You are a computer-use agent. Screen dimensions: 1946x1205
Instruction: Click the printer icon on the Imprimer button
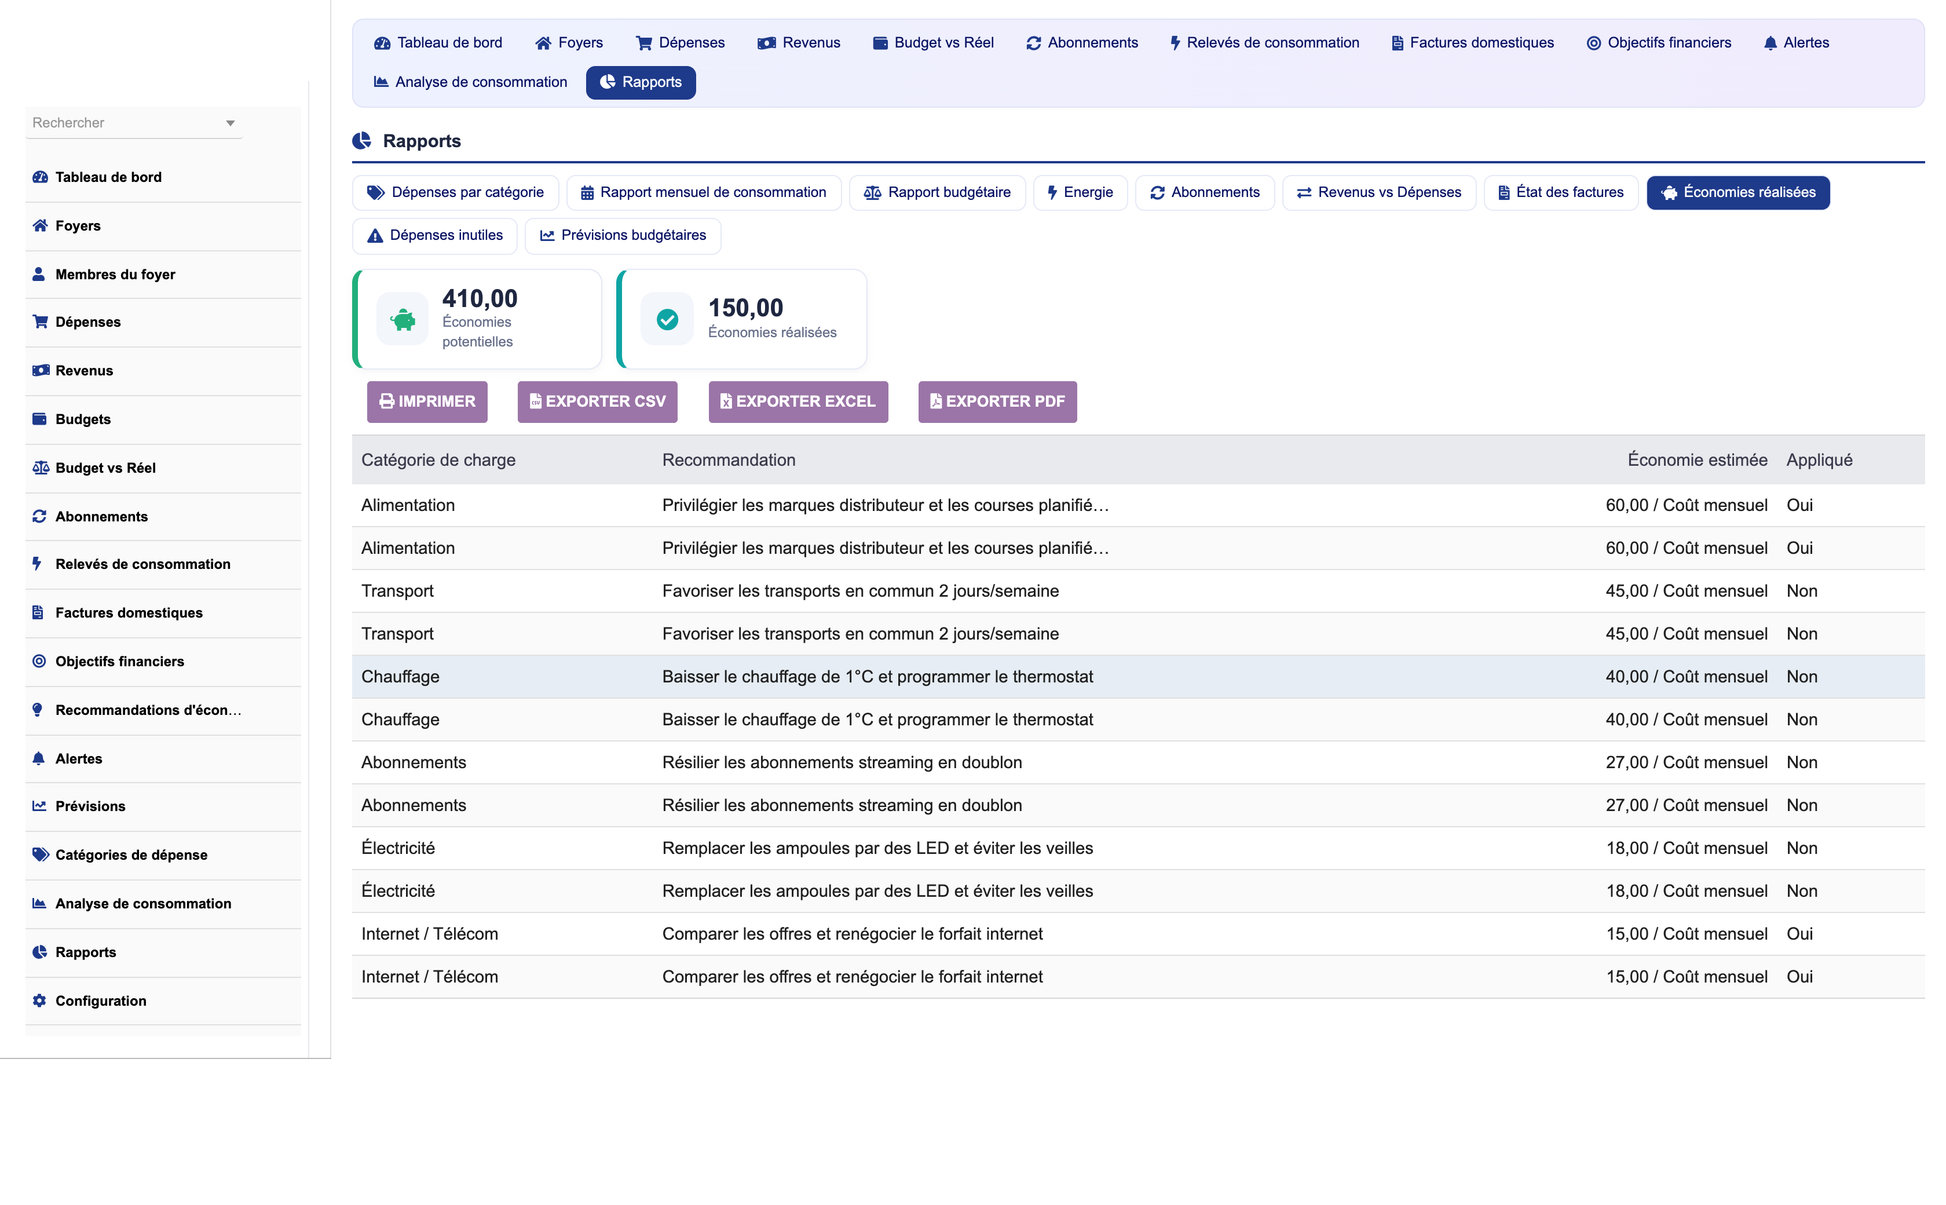pos(387,402)
